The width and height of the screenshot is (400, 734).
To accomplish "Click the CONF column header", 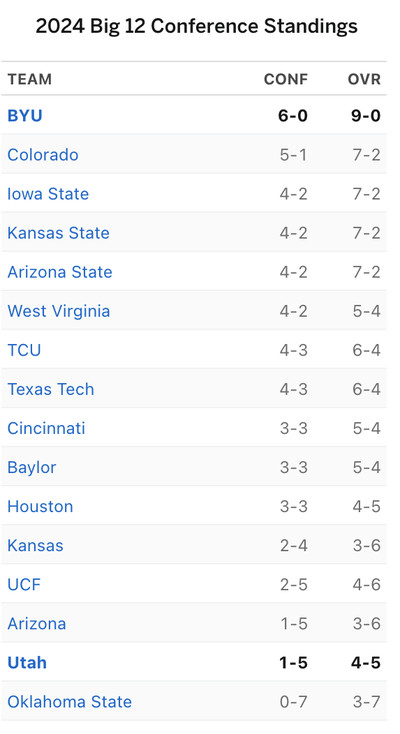I will [286, 79].
